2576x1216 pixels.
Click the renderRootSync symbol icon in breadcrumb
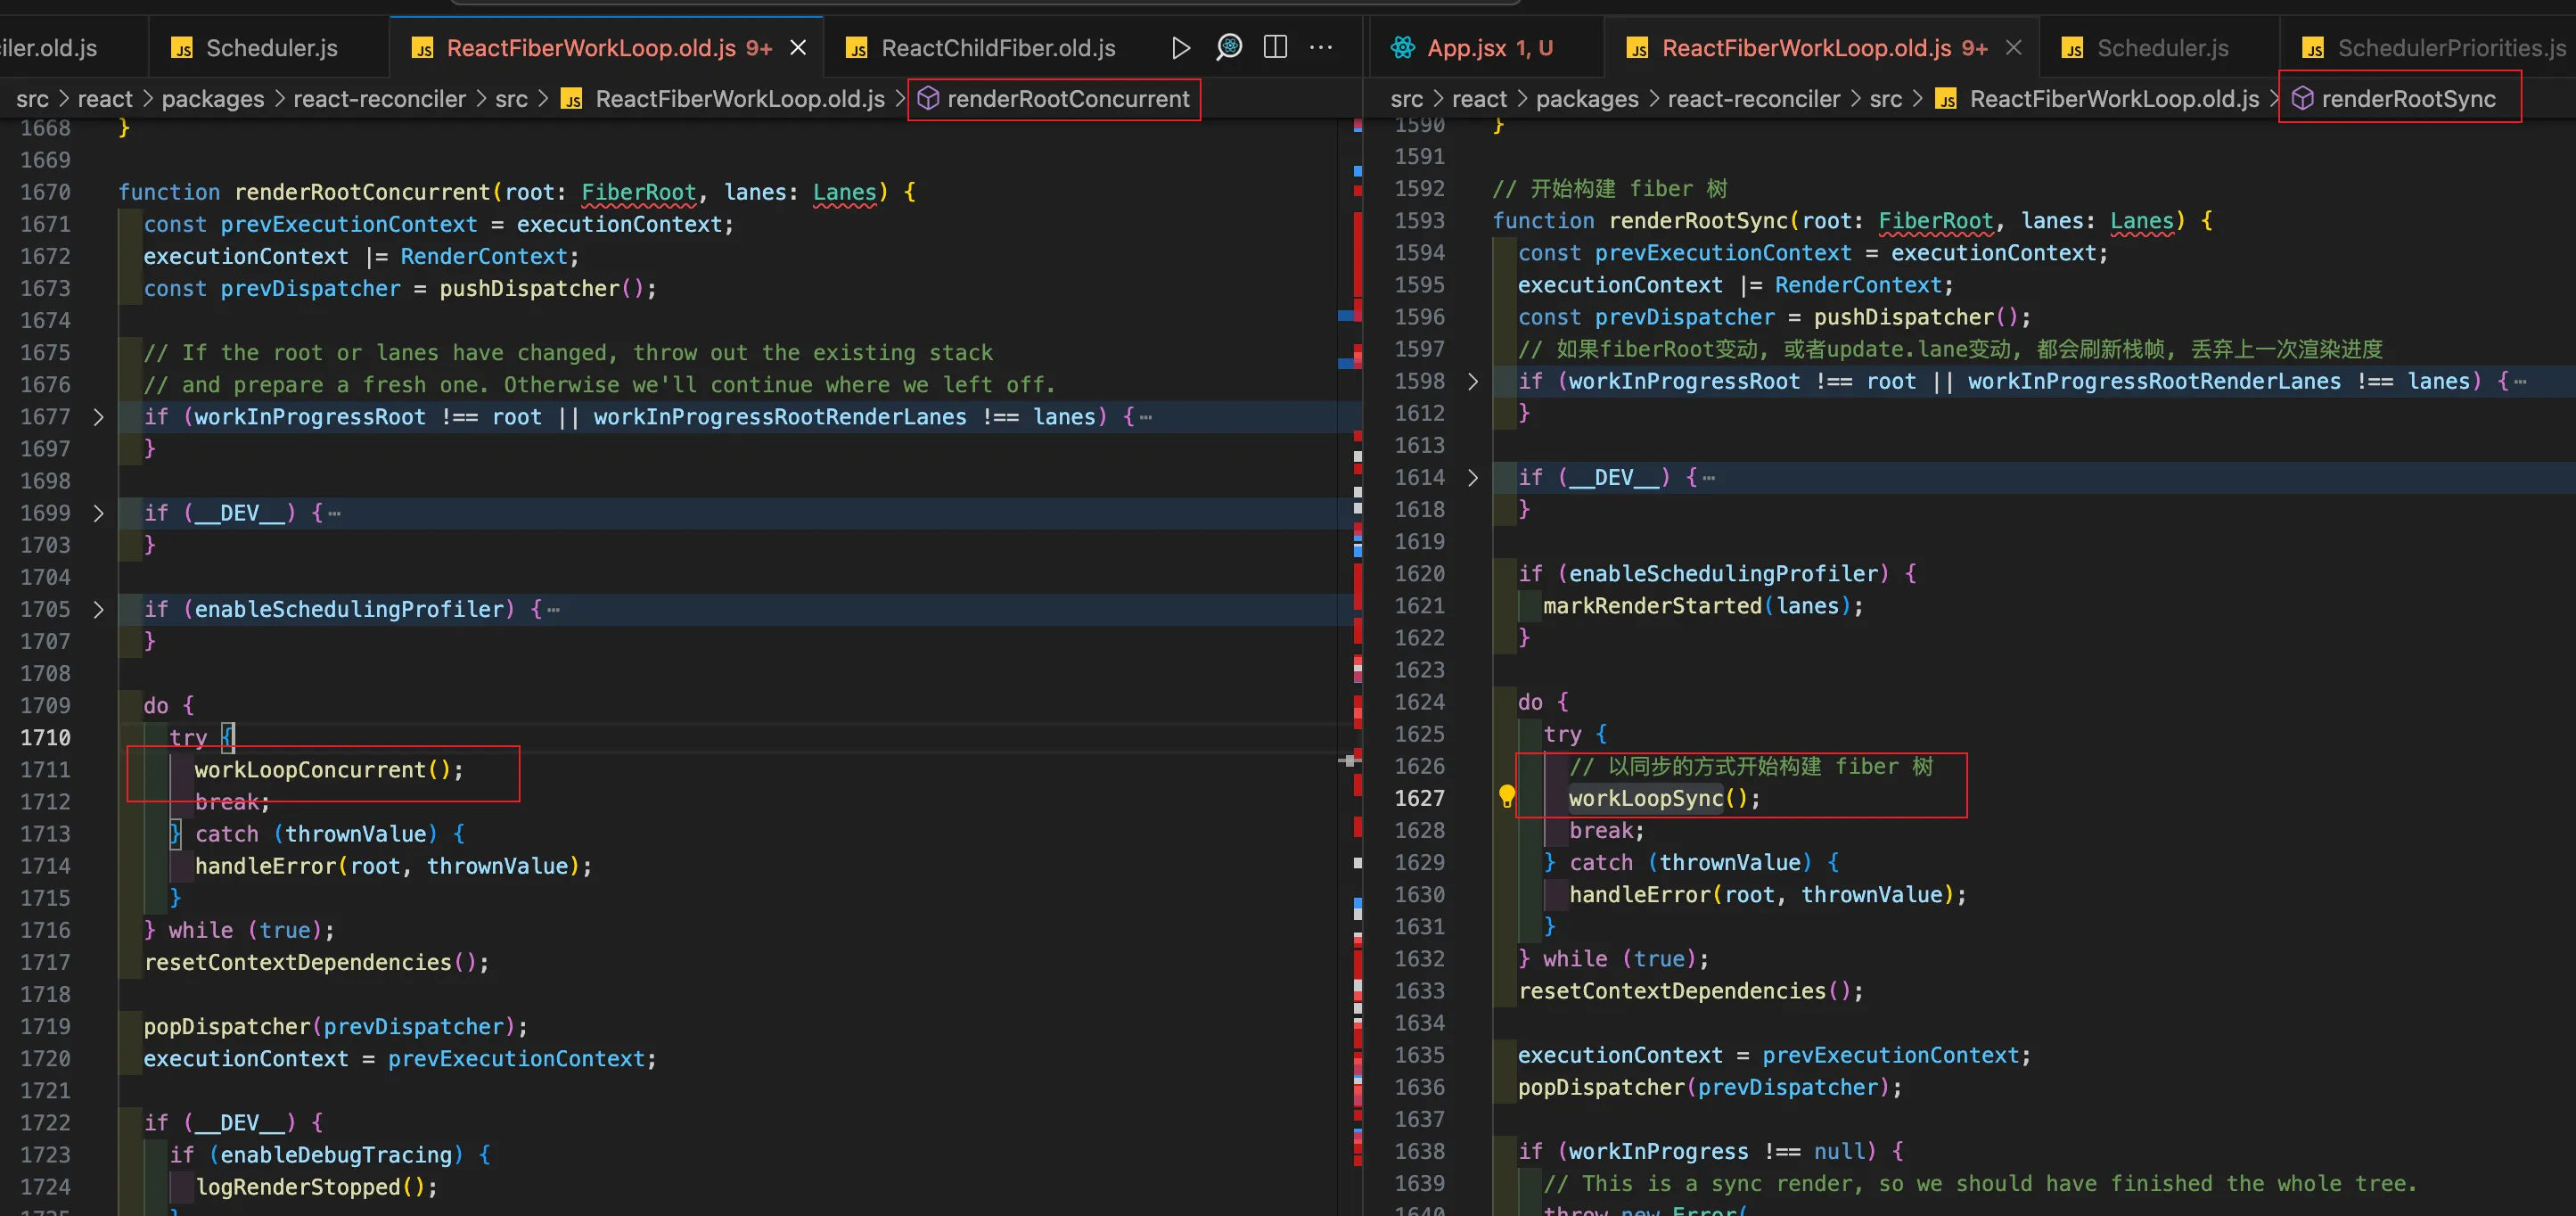pos(2302,98)
